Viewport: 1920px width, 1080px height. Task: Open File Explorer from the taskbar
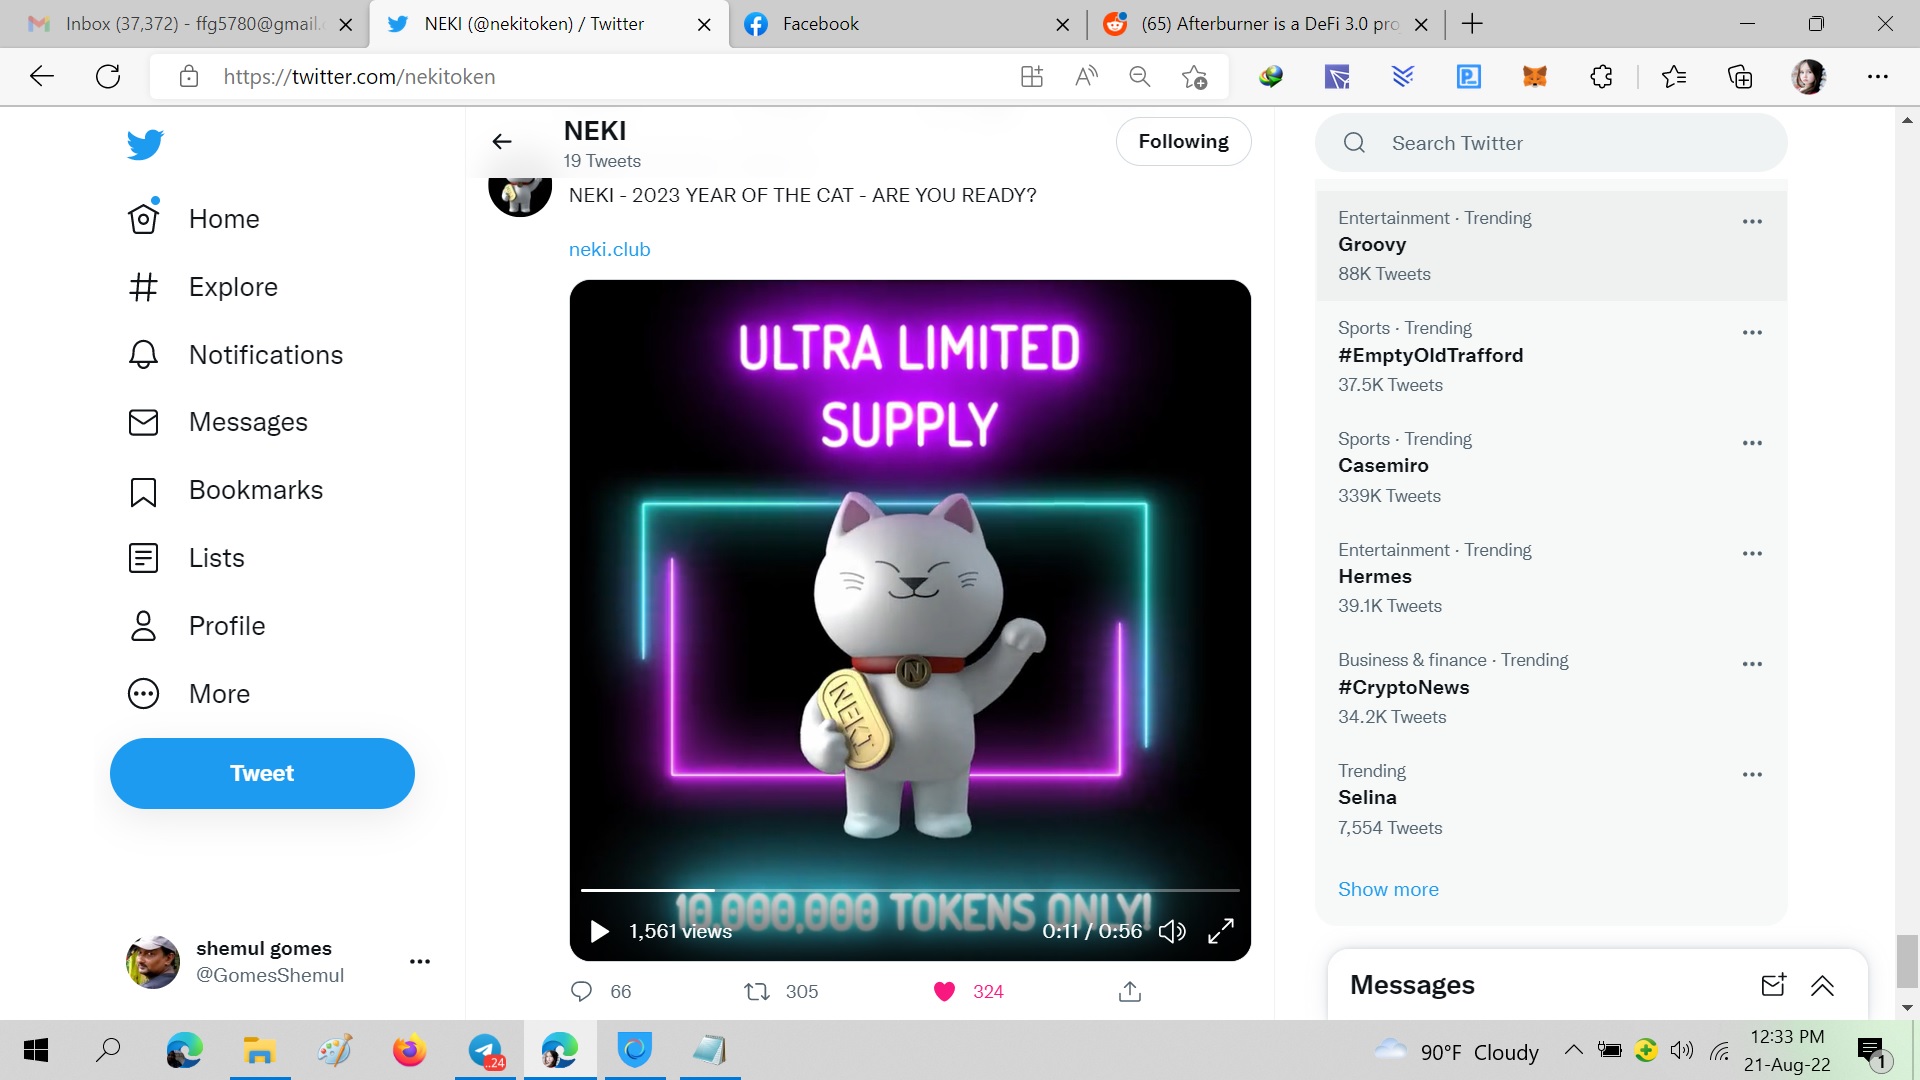pyautogui.click(x=259, y=1050)
